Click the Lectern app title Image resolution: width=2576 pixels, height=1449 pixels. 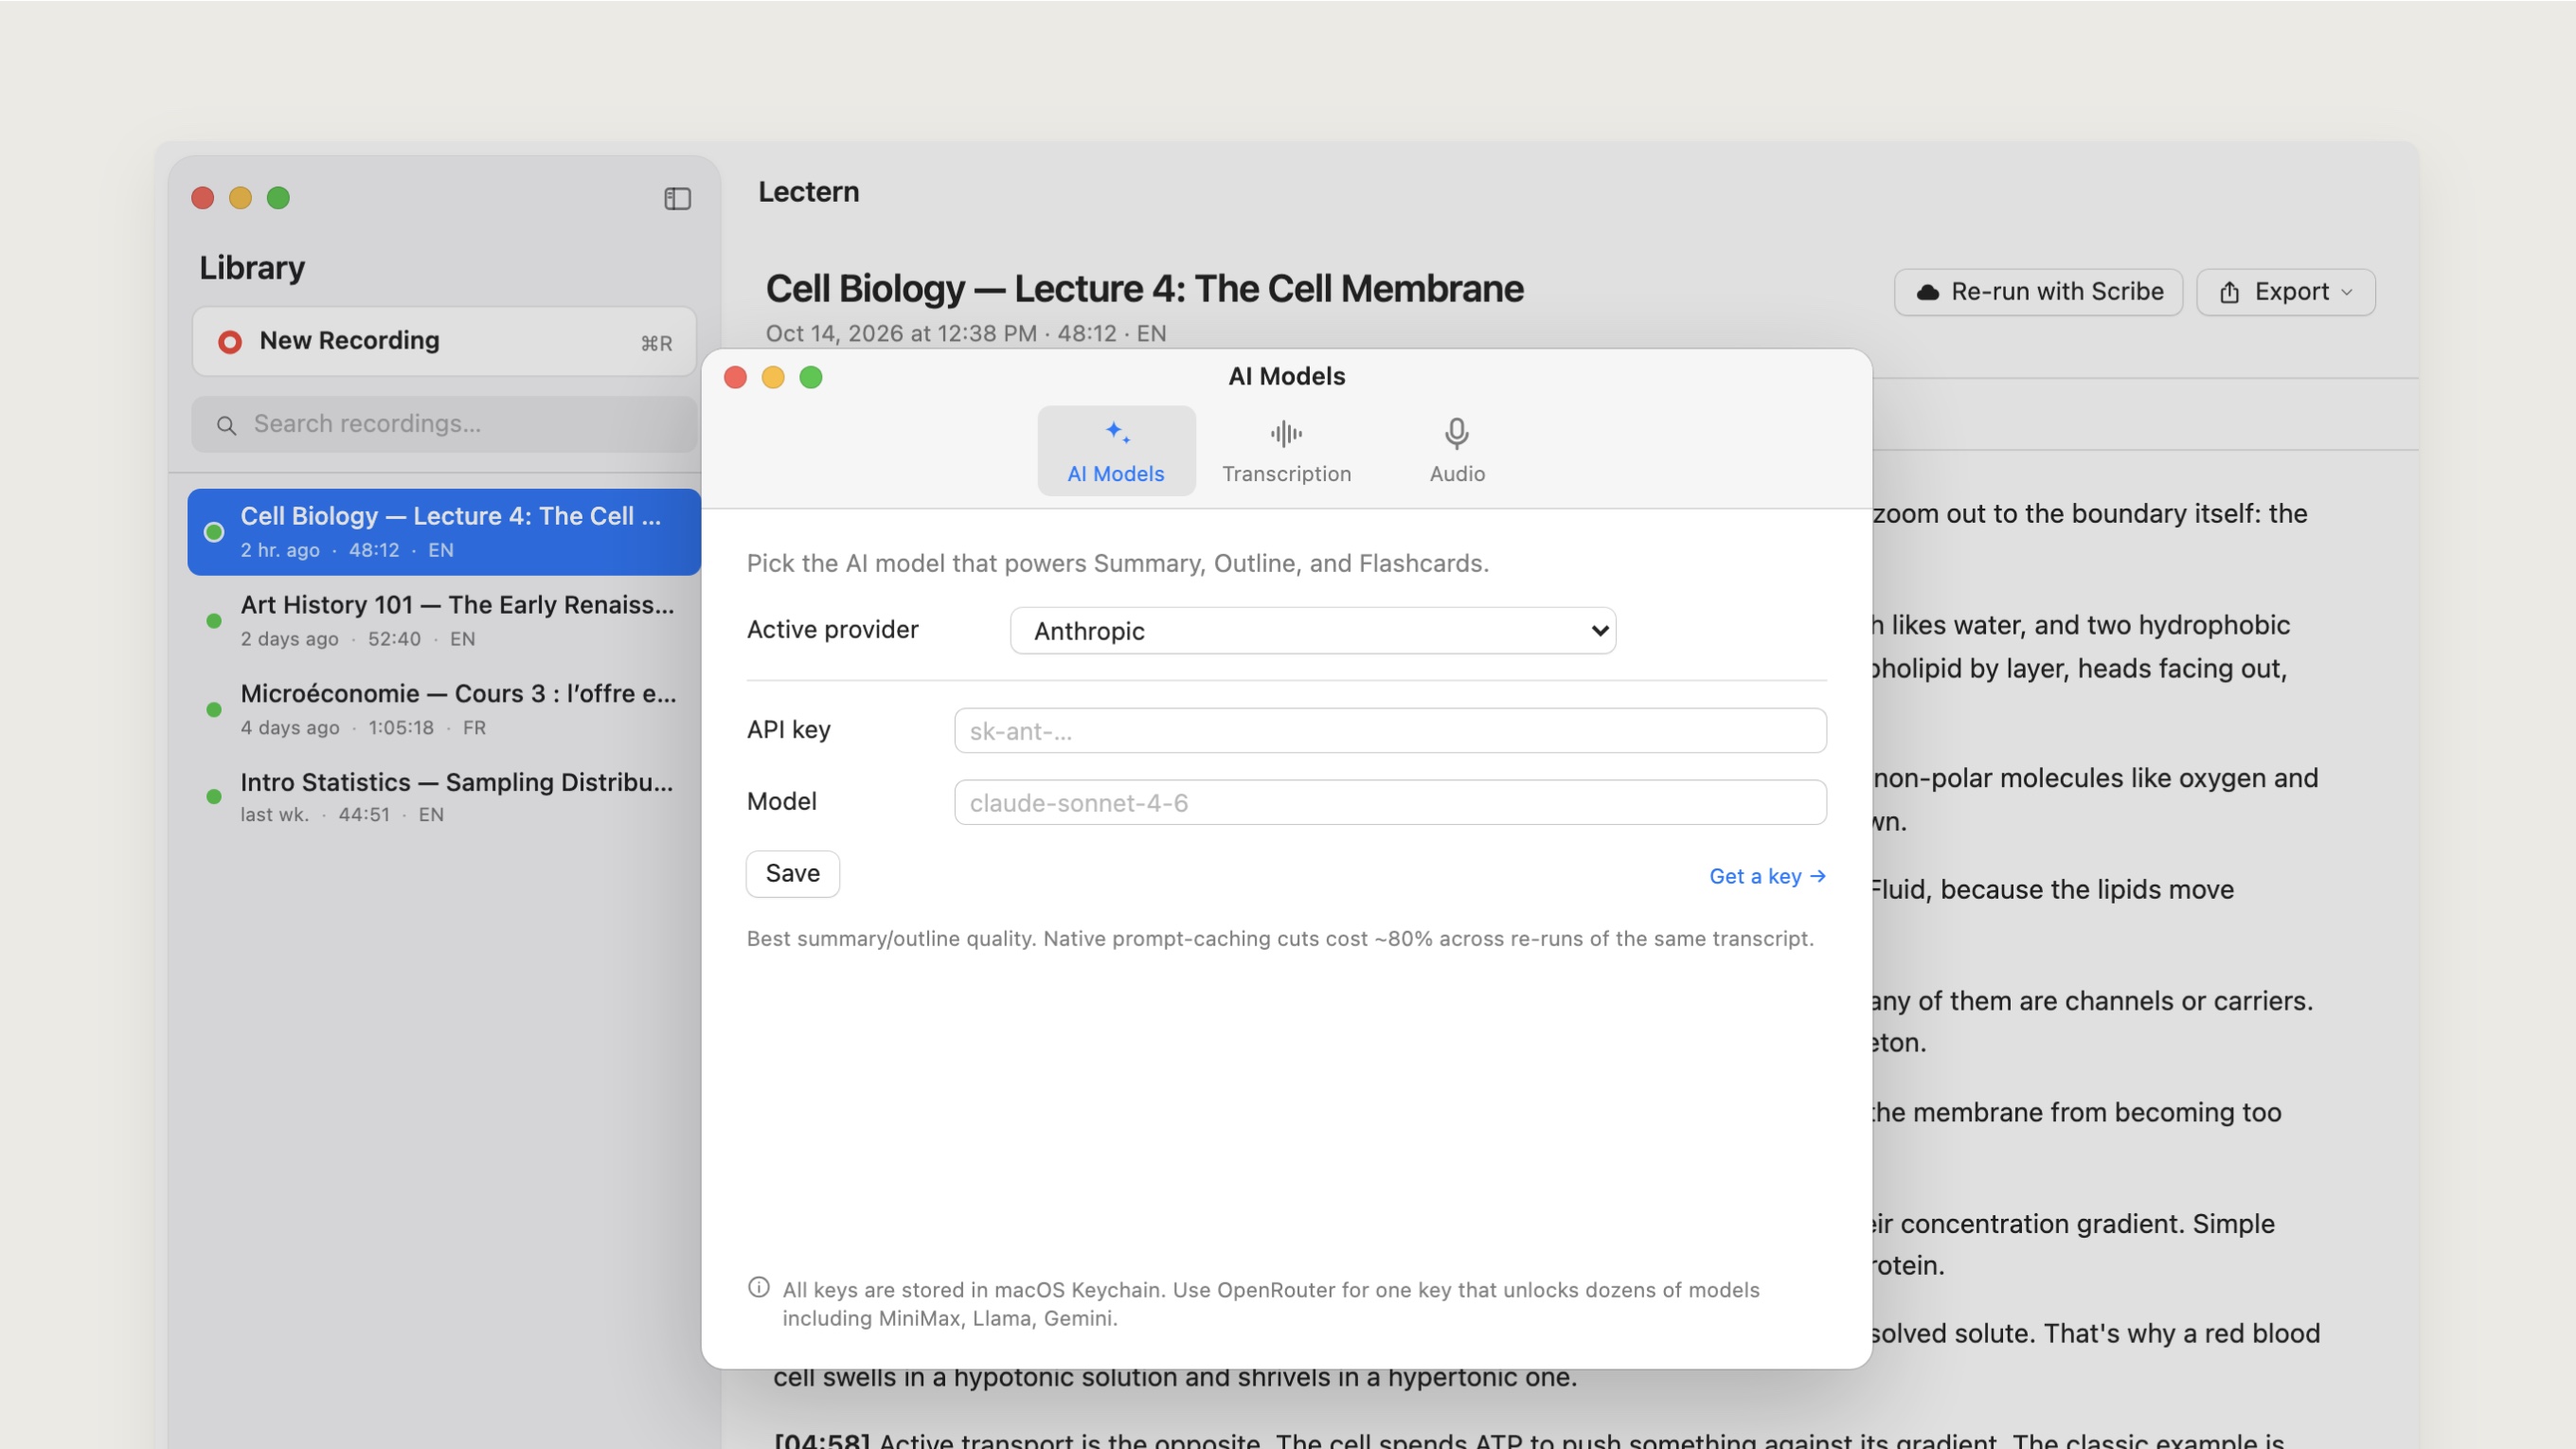pos(808,192)
